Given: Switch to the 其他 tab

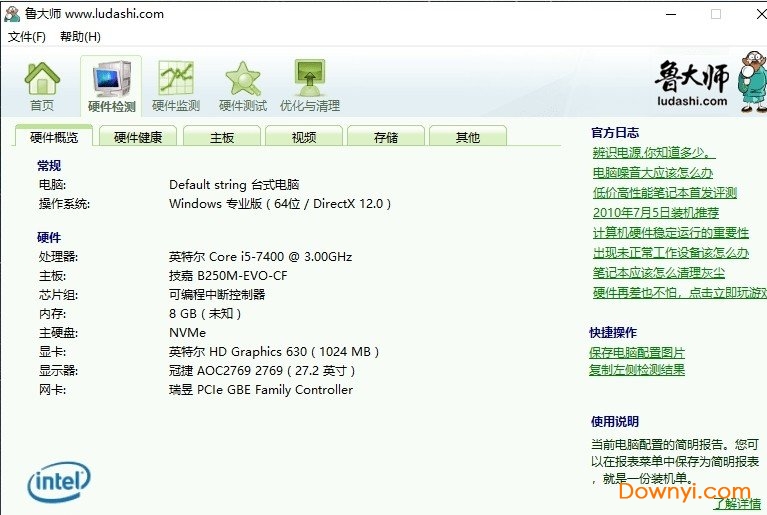Looking at the screenshot, I should pyautogui.click(x=468, y=137).
